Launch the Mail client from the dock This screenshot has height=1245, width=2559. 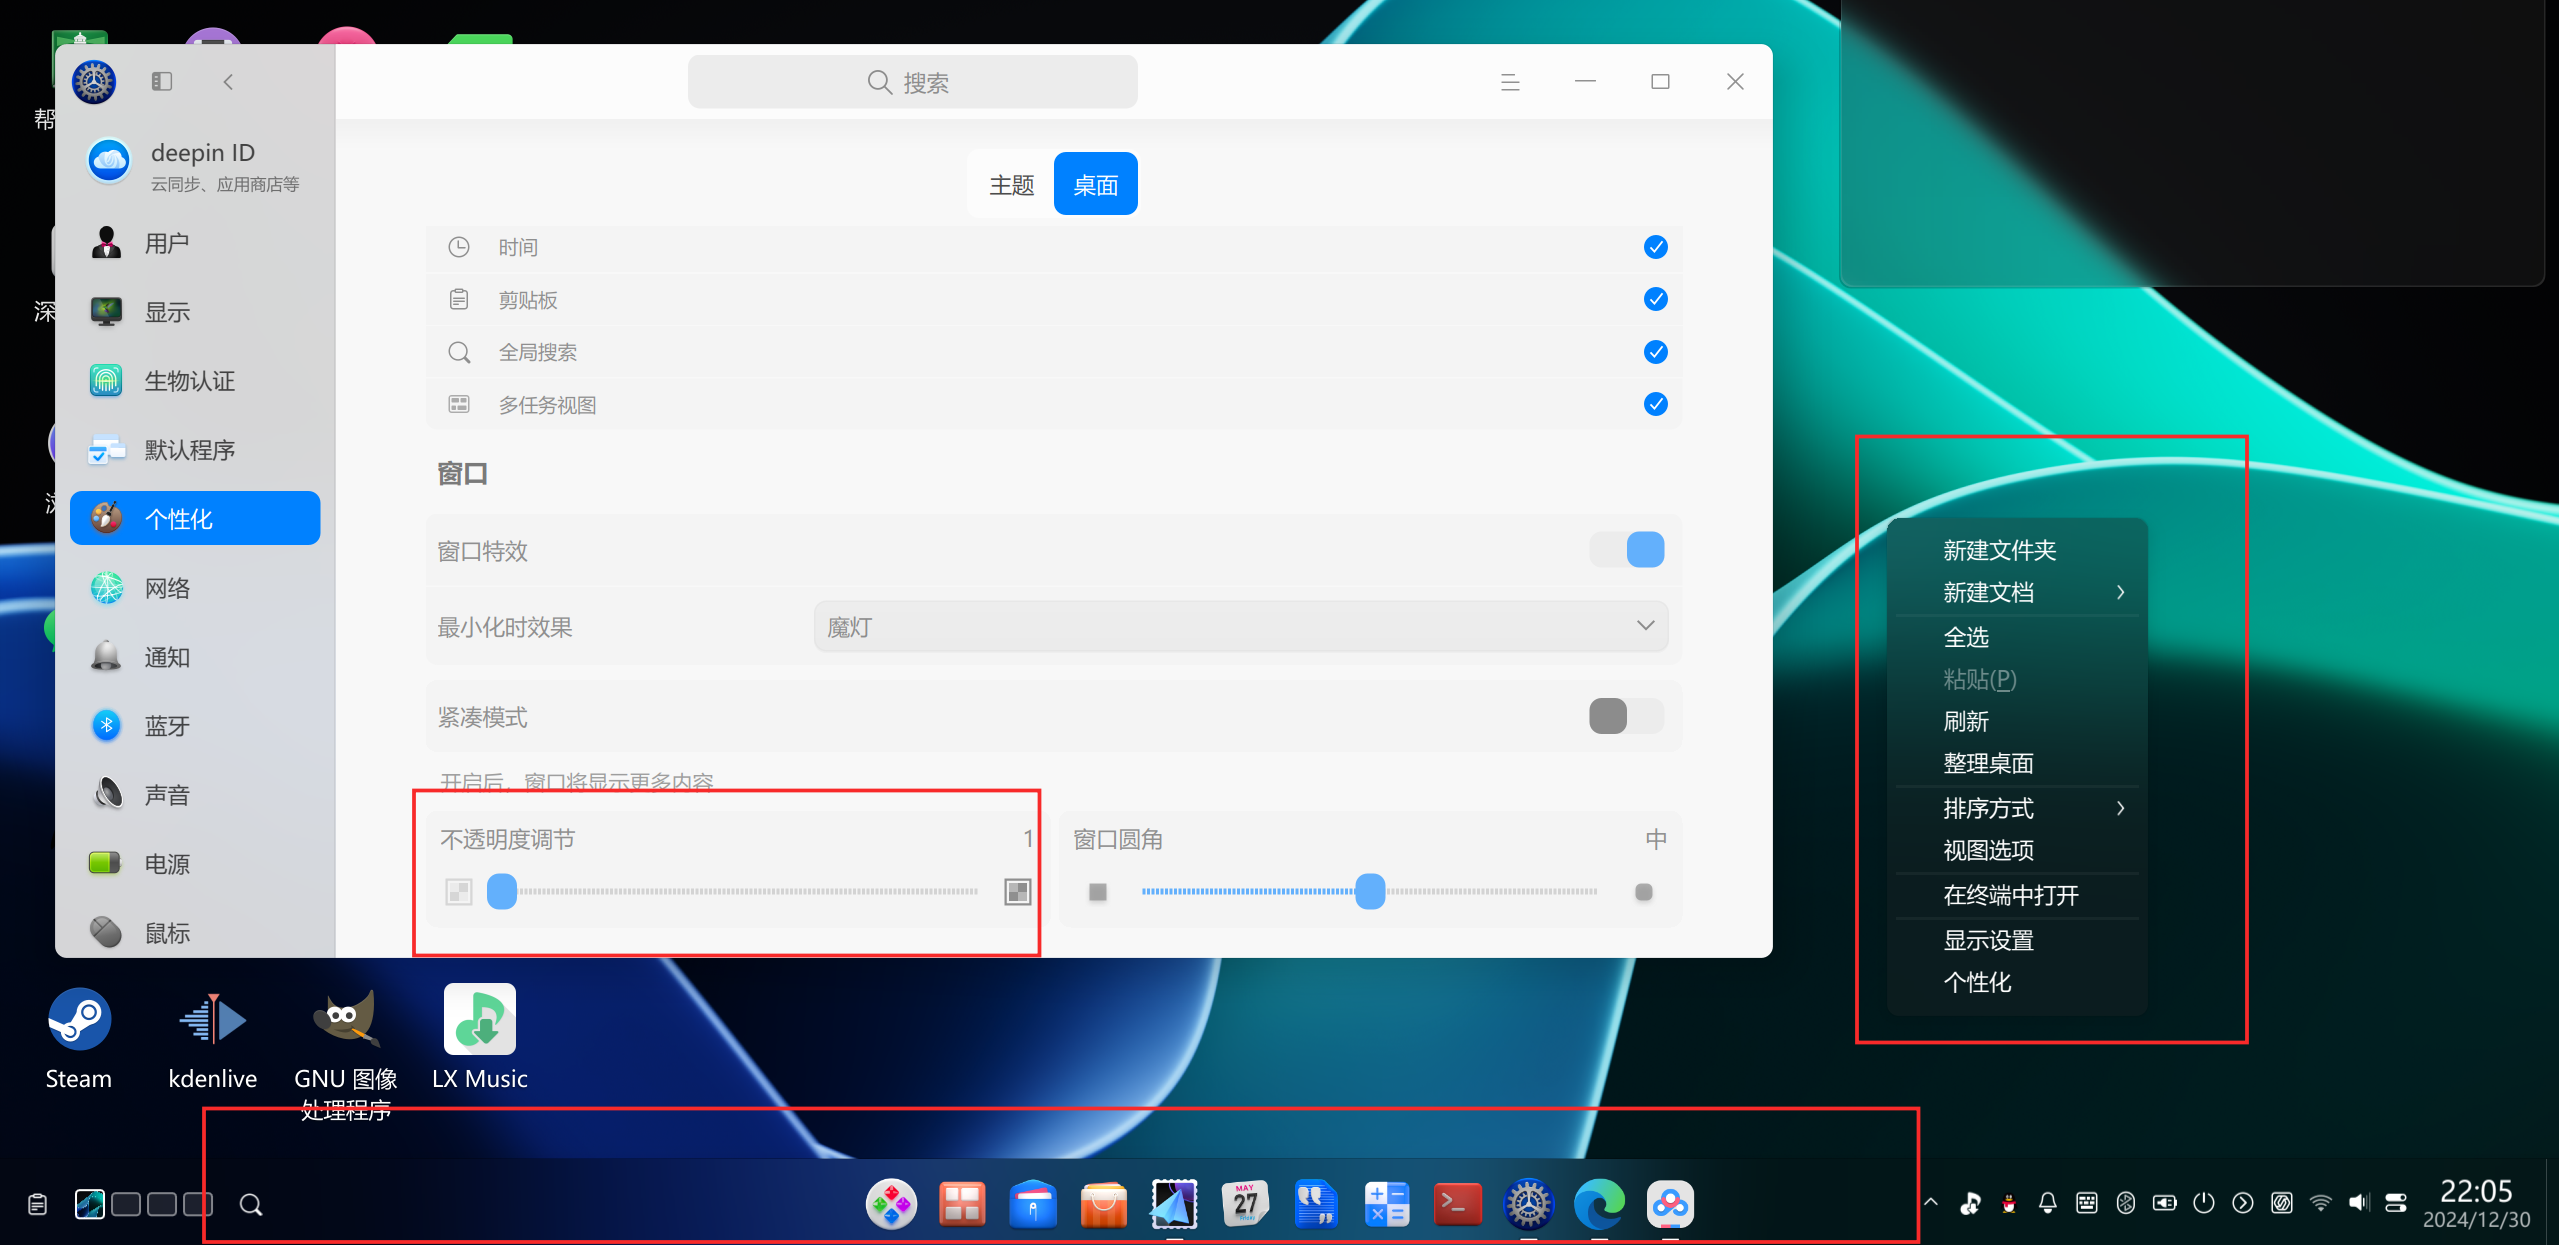coord(1174,1204)
